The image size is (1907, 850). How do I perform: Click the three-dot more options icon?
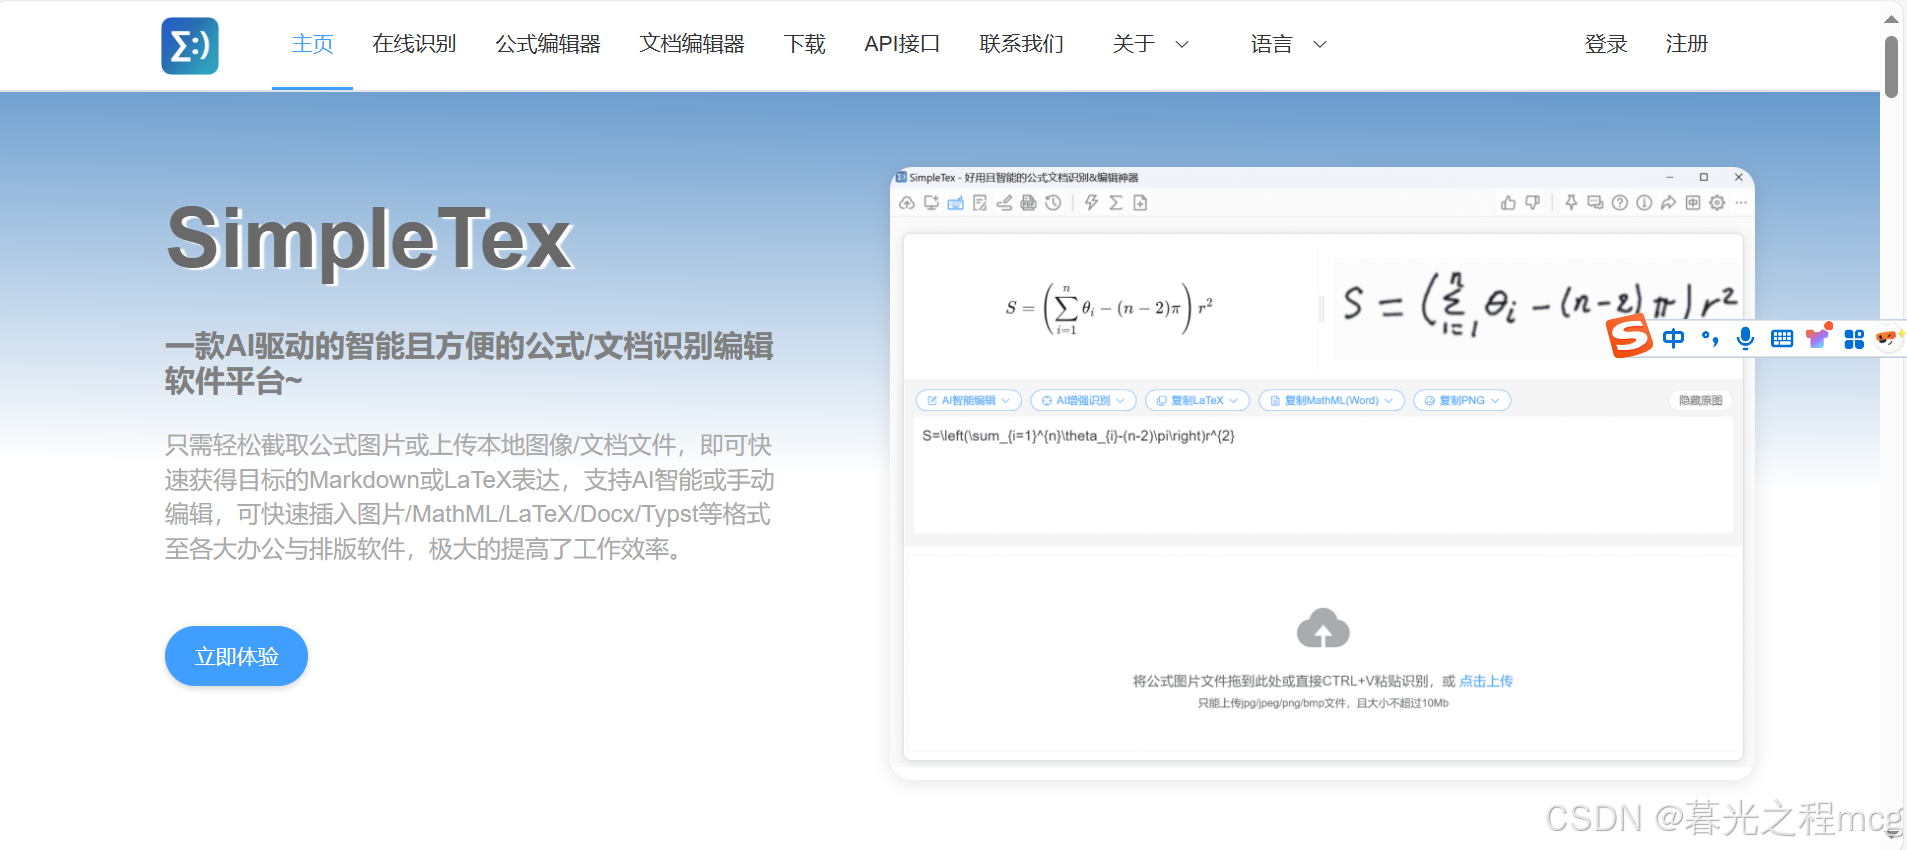[1741, 203]
